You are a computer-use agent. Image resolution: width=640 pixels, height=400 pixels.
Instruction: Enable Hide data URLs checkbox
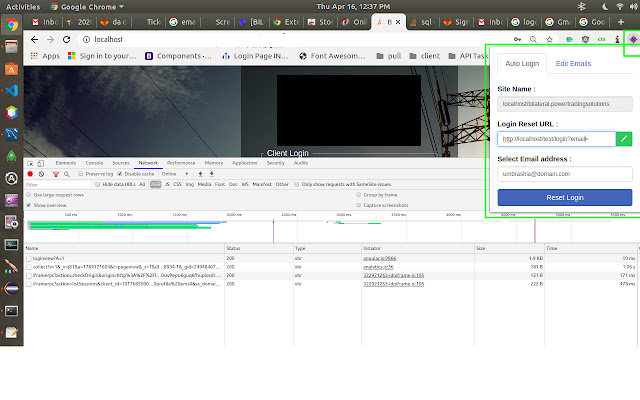coord(98,184)
